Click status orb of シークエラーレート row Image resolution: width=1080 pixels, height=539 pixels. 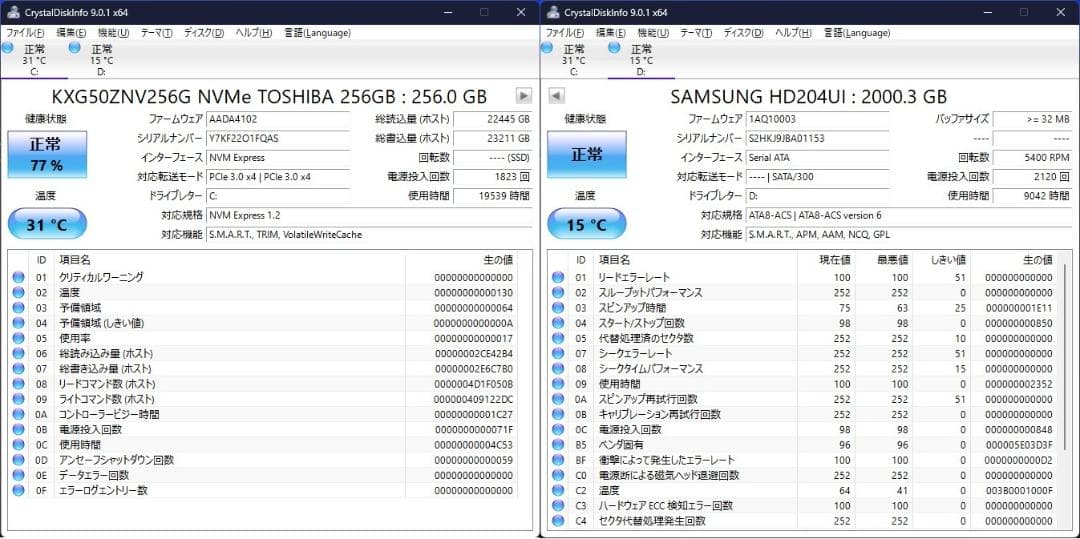[558, 353]
